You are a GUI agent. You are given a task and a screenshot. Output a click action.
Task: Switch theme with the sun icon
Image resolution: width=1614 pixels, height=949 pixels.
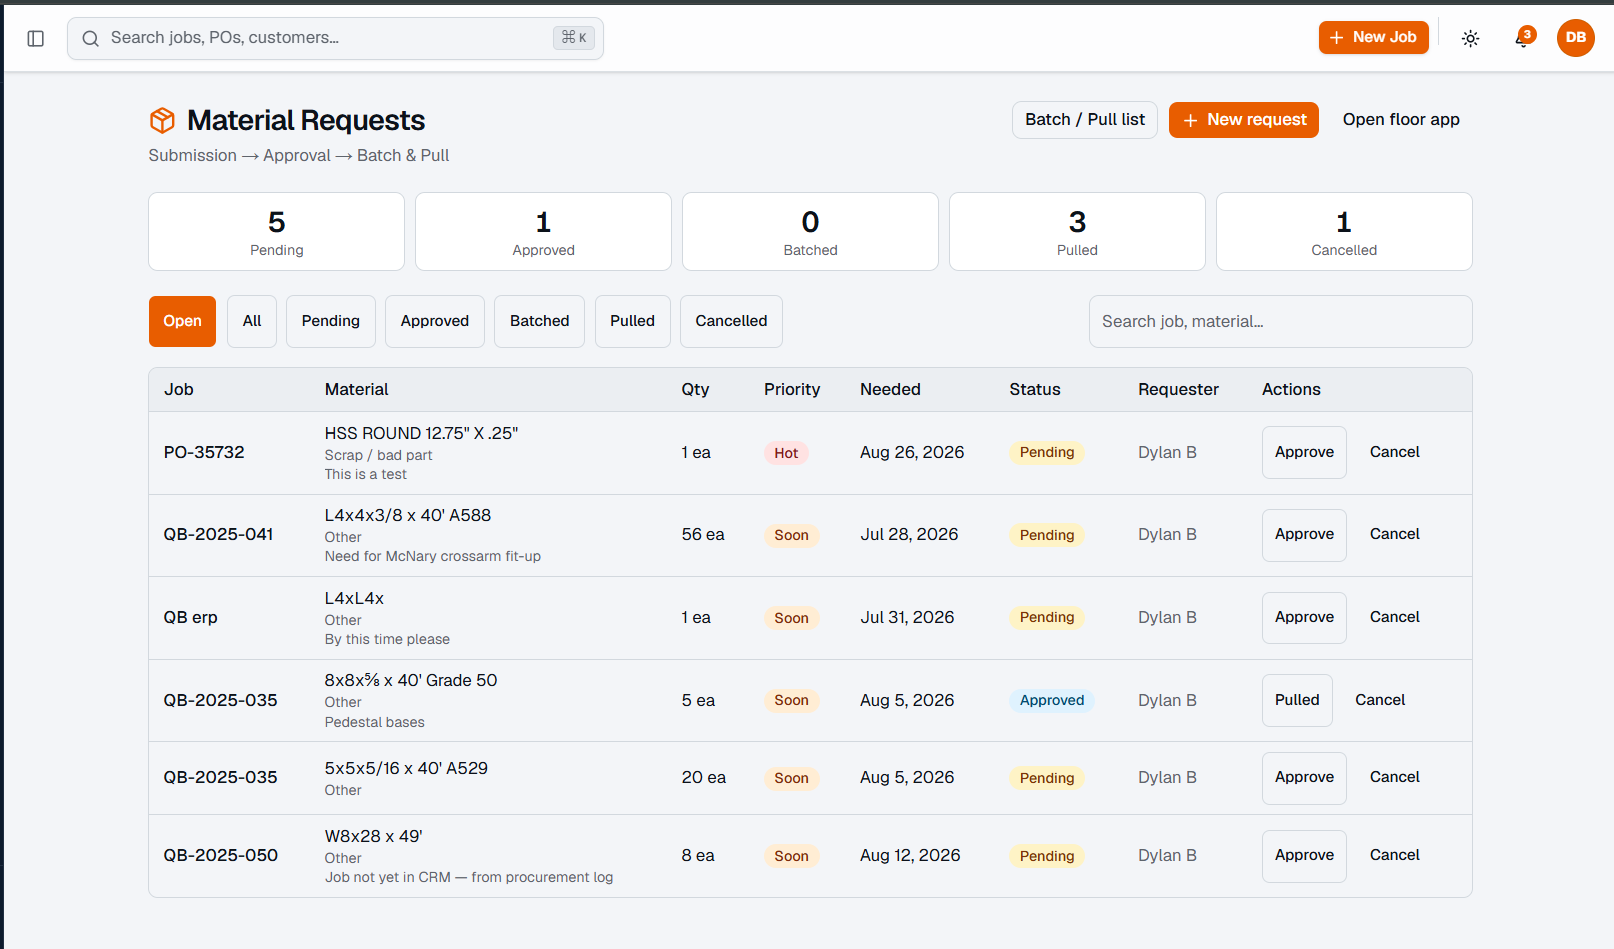click(x=1470, y=38)
